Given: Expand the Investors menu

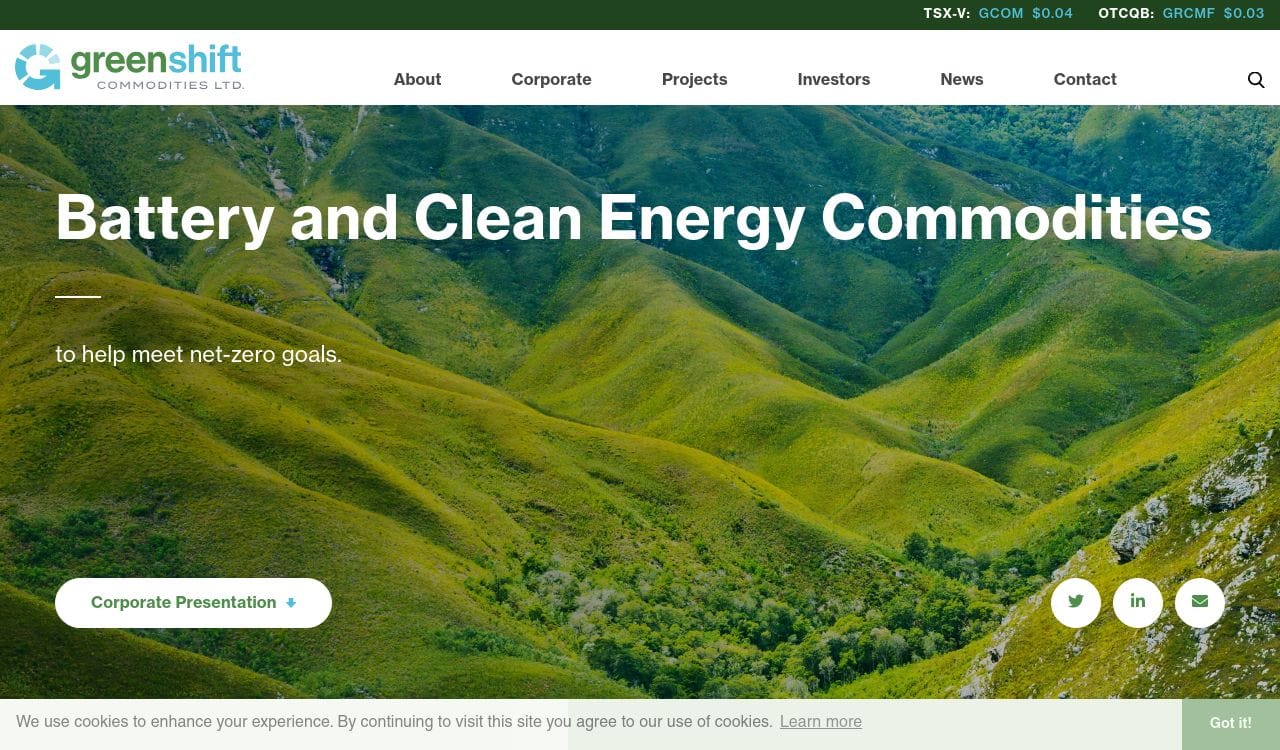Looking at the screenshot, I should [x=833, y=79].
